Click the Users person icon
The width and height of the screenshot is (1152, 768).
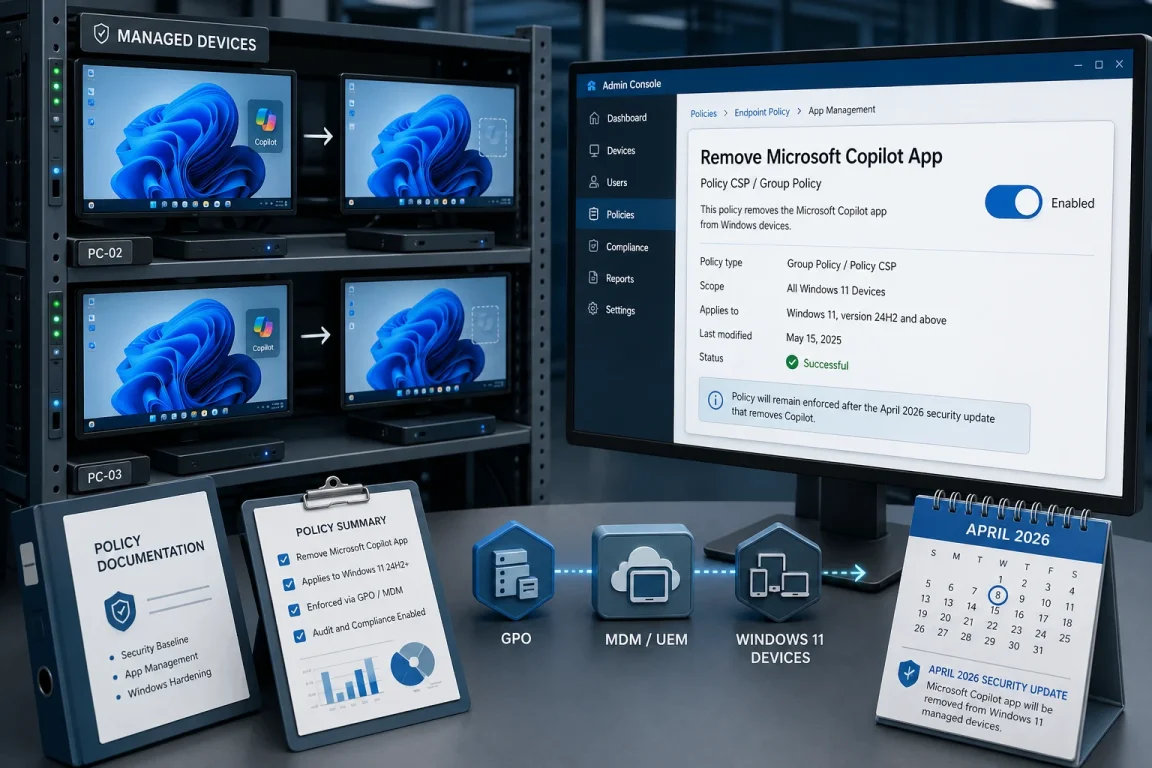tap(594, 182)
